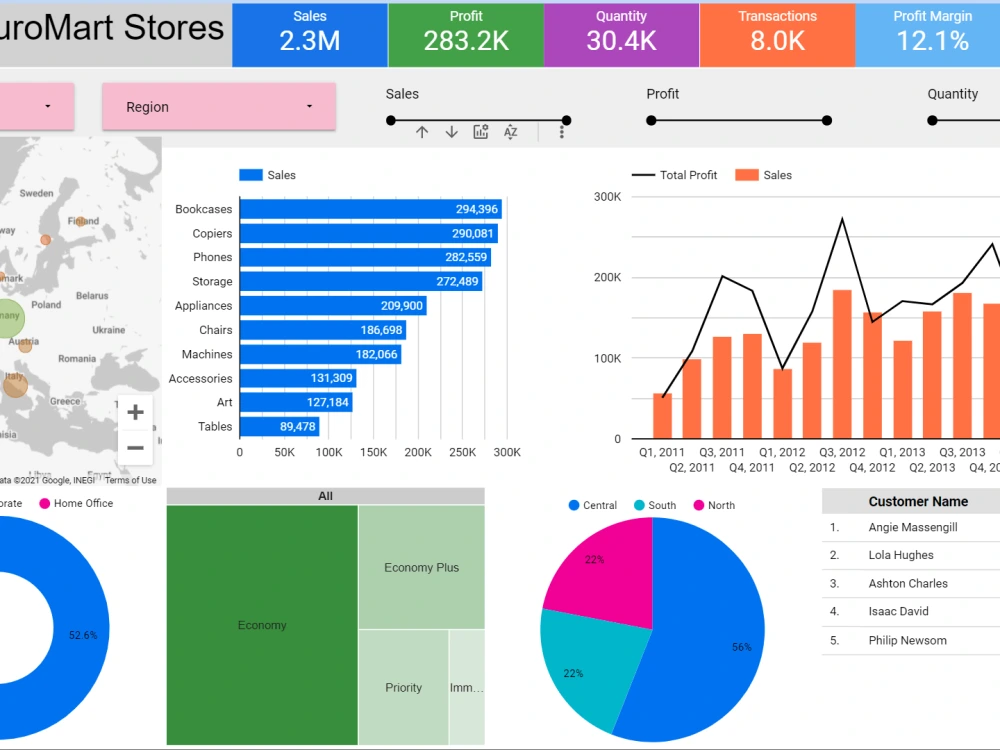Screen dimensions: 1000x750
Task: Select the Priority treemap block
Action: (404, 688)
